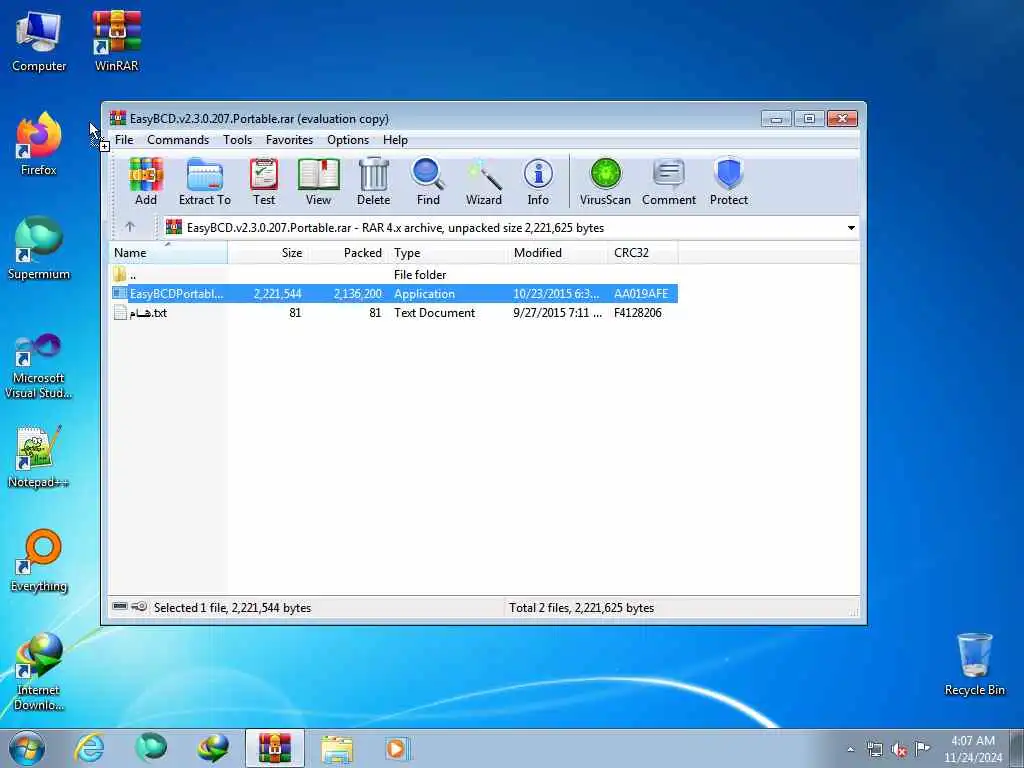
Task: Click the 'Total 2 files' status text
Action: pyautogui.click(x=581, y=608)
